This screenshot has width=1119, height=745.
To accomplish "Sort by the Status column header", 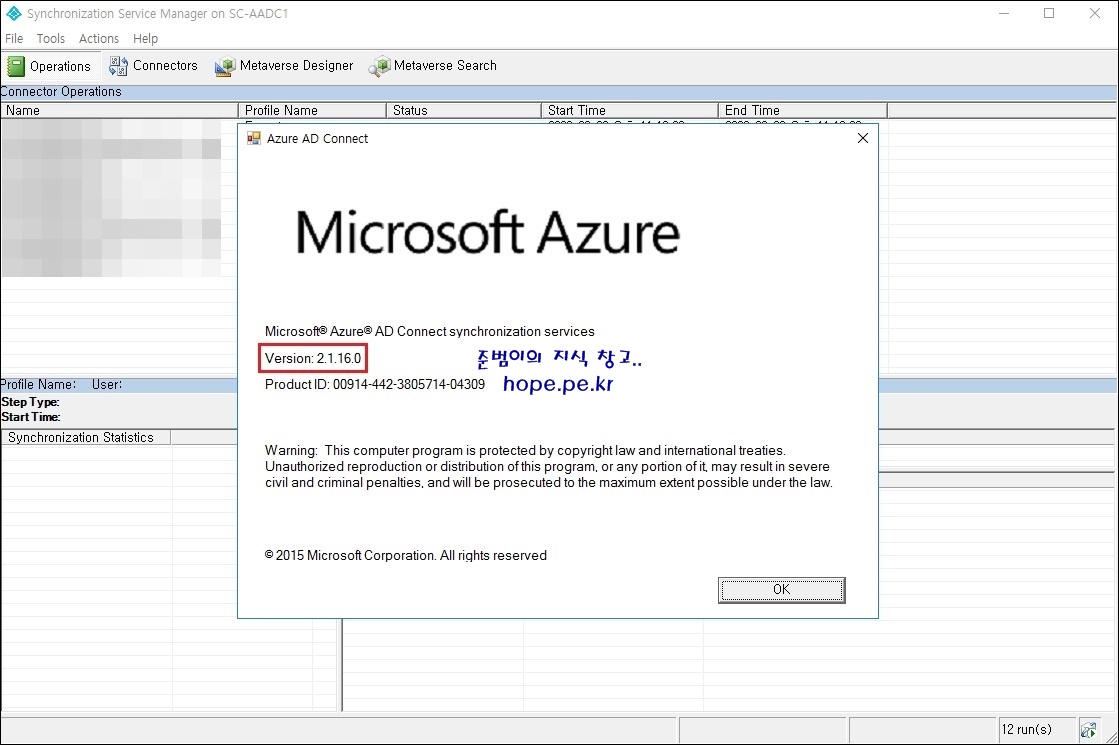I will pos(464,111).
